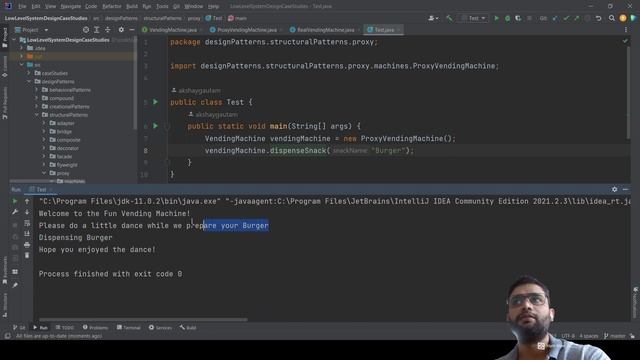Collapse the designPatterns folder
The height and width of the screenshot is (360, 640).
[29, 81]
